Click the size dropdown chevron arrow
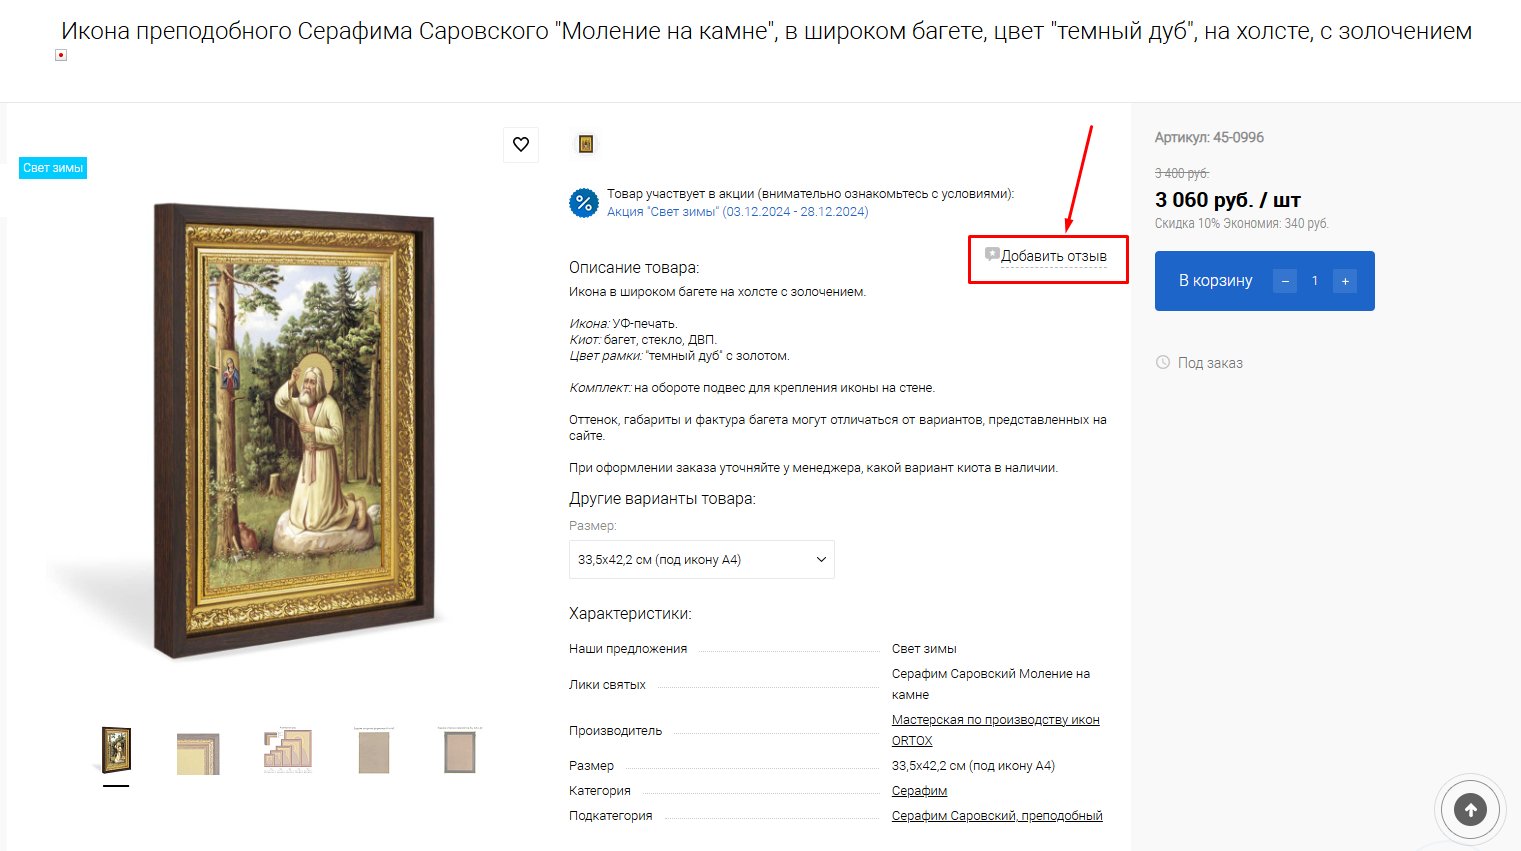 821,560
